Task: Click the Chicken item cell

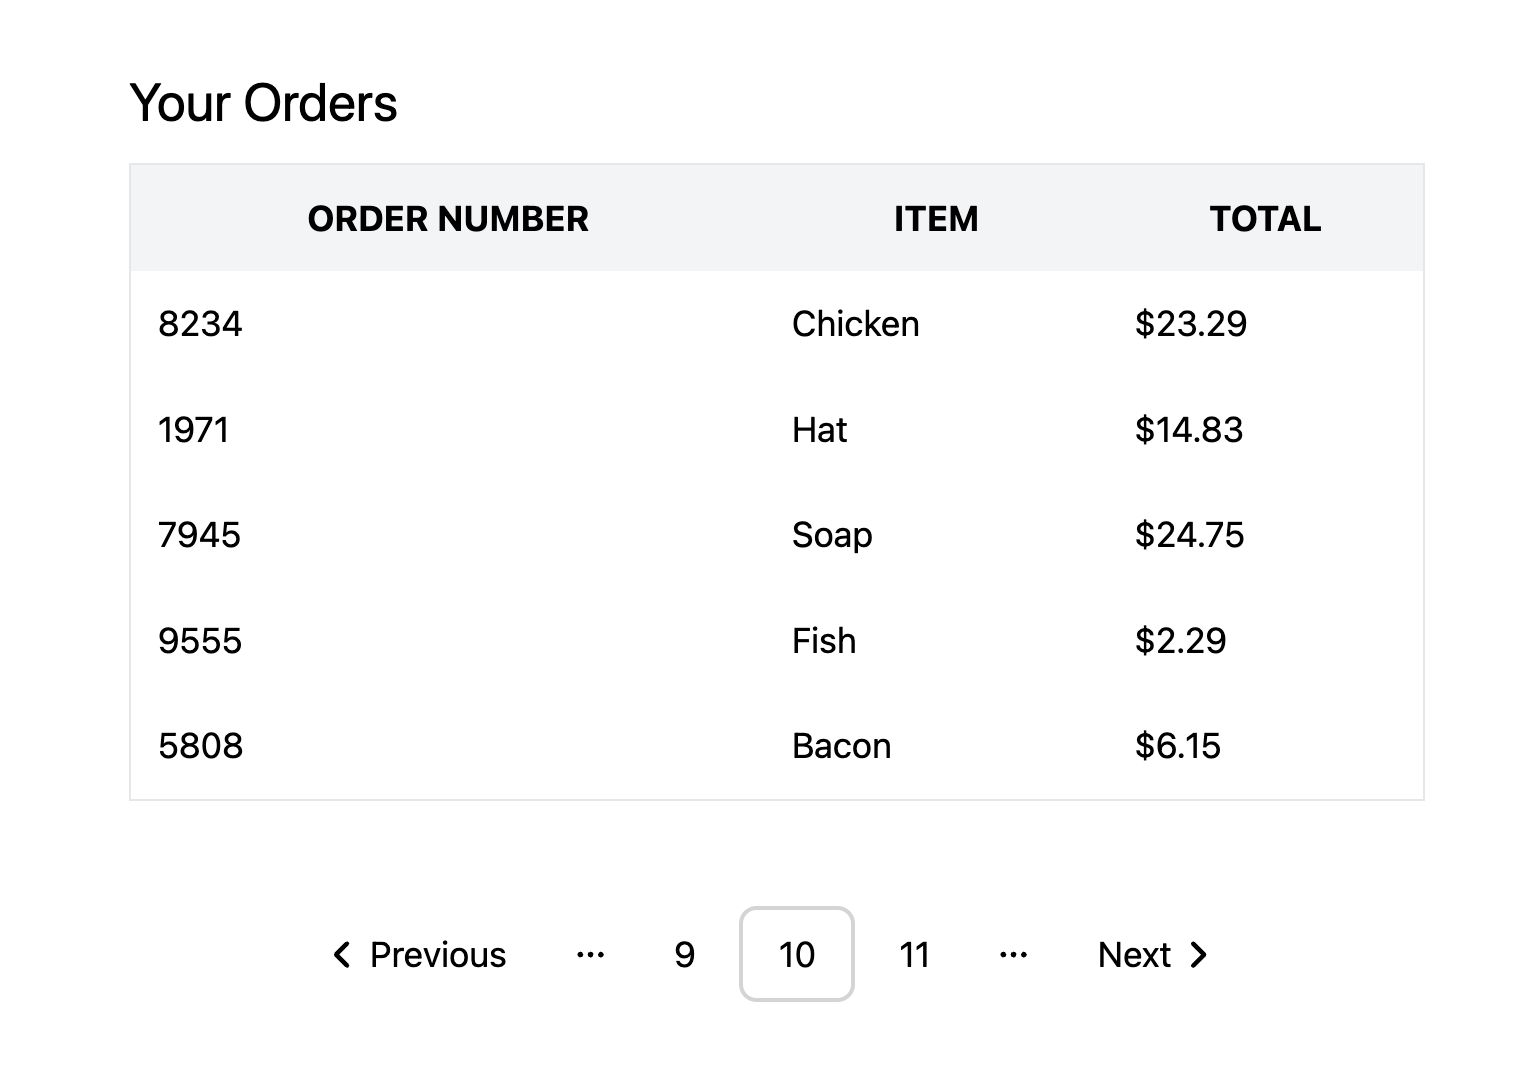Action: pos(855,324)
